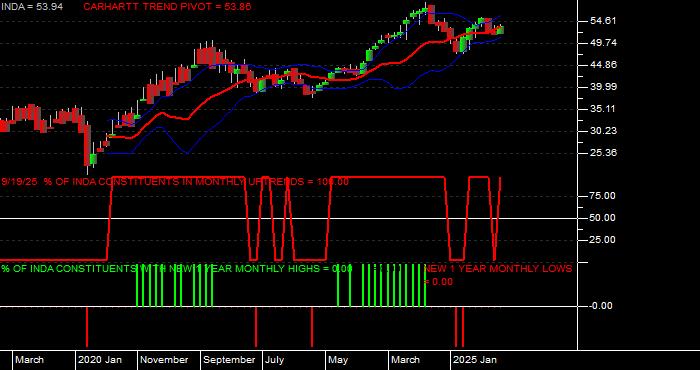Viewport: 700px width, 370px height.
Task: Select the 44.86 price axis value
Action: pos(603,65)
